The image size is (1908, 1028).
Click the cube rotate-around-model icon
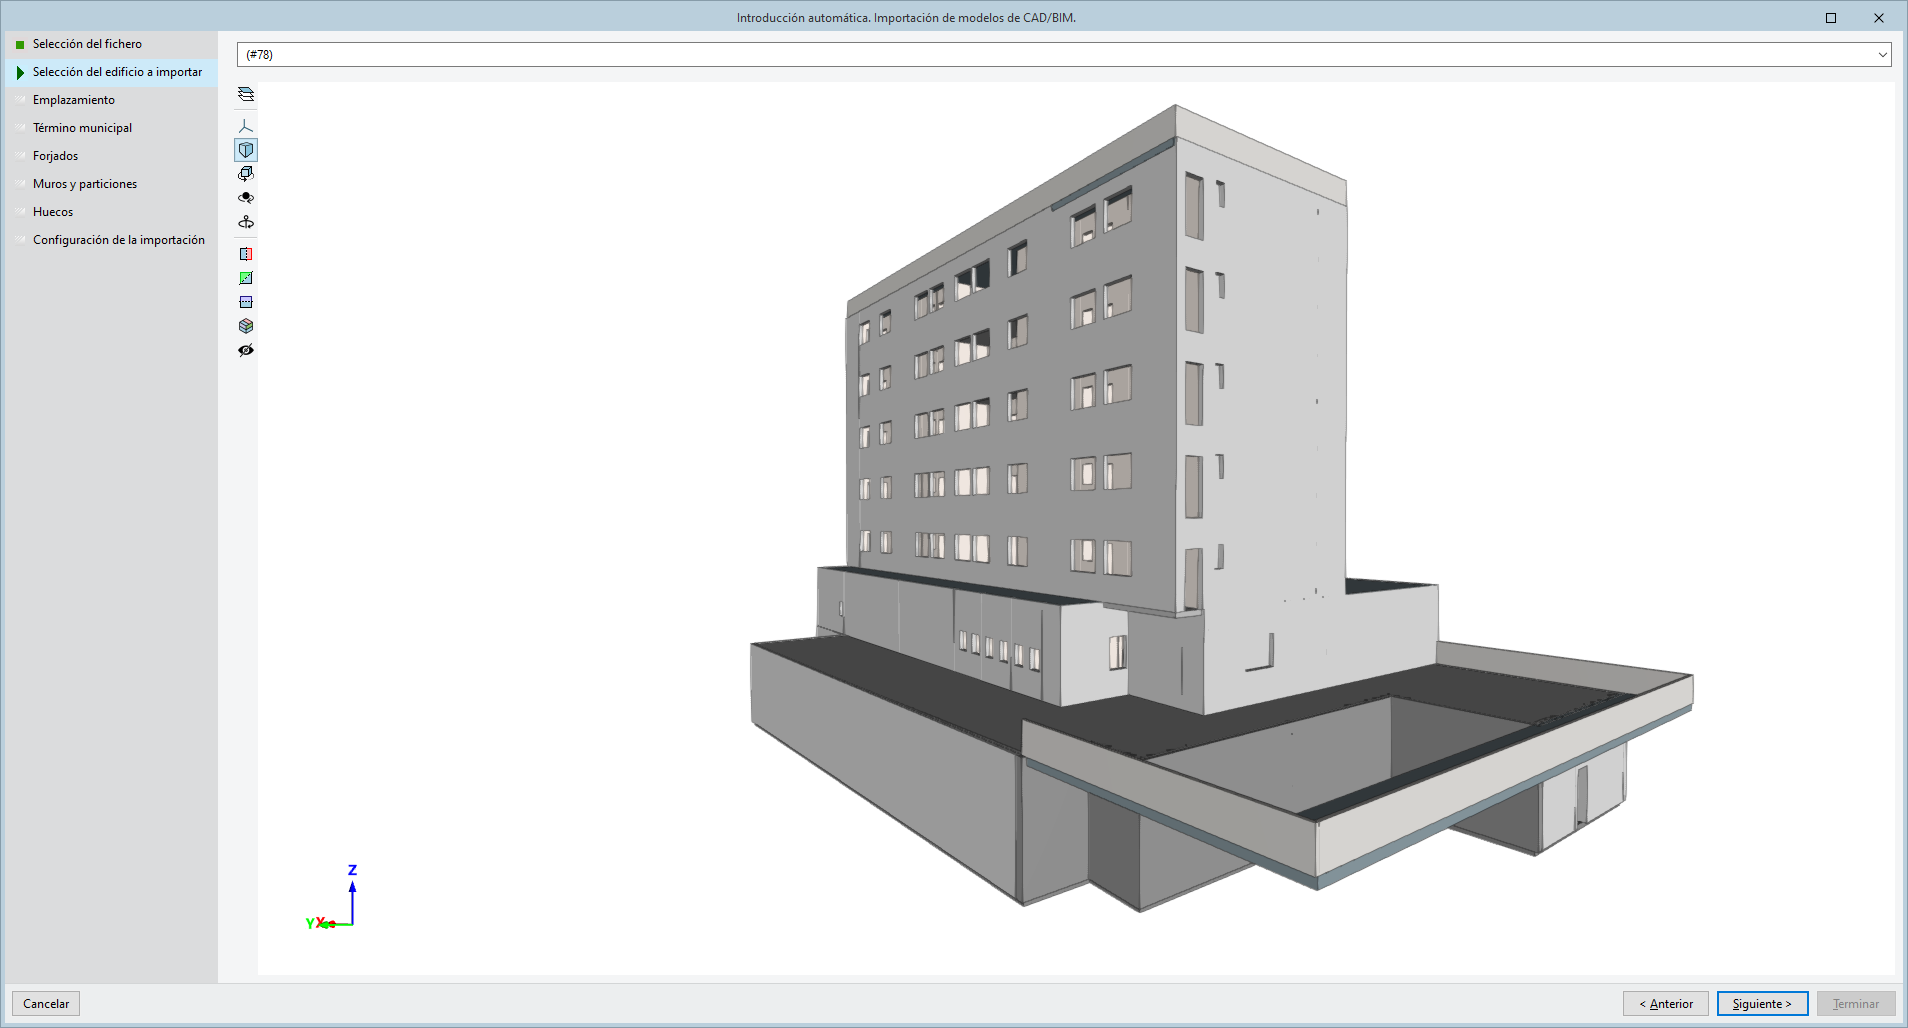pyautogui.click(x=246, y=174)
